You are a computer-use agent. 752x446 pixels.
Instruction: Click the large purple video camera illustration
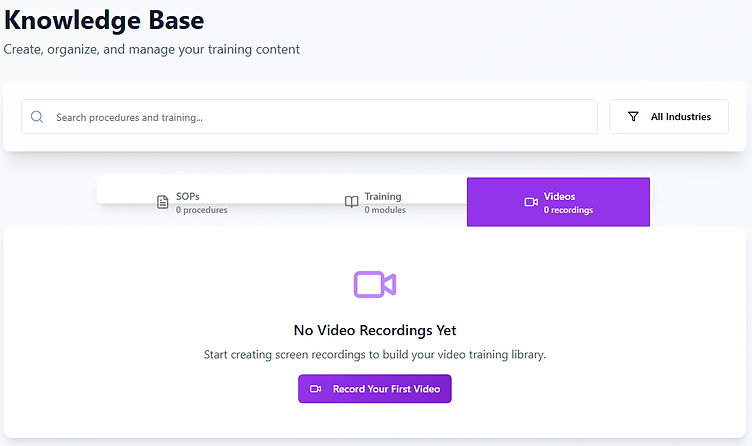tap(375, 284)
